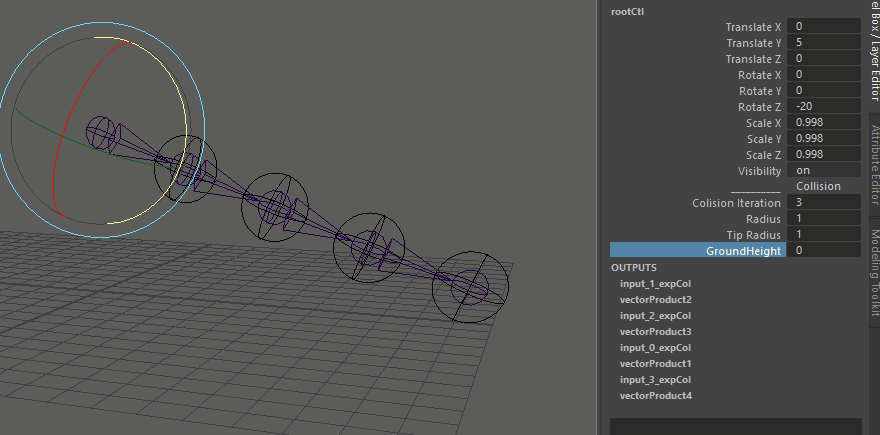Select the Colision Iteration value field
The width and height of the screenshot is (880, 435).
pos(823,203)
